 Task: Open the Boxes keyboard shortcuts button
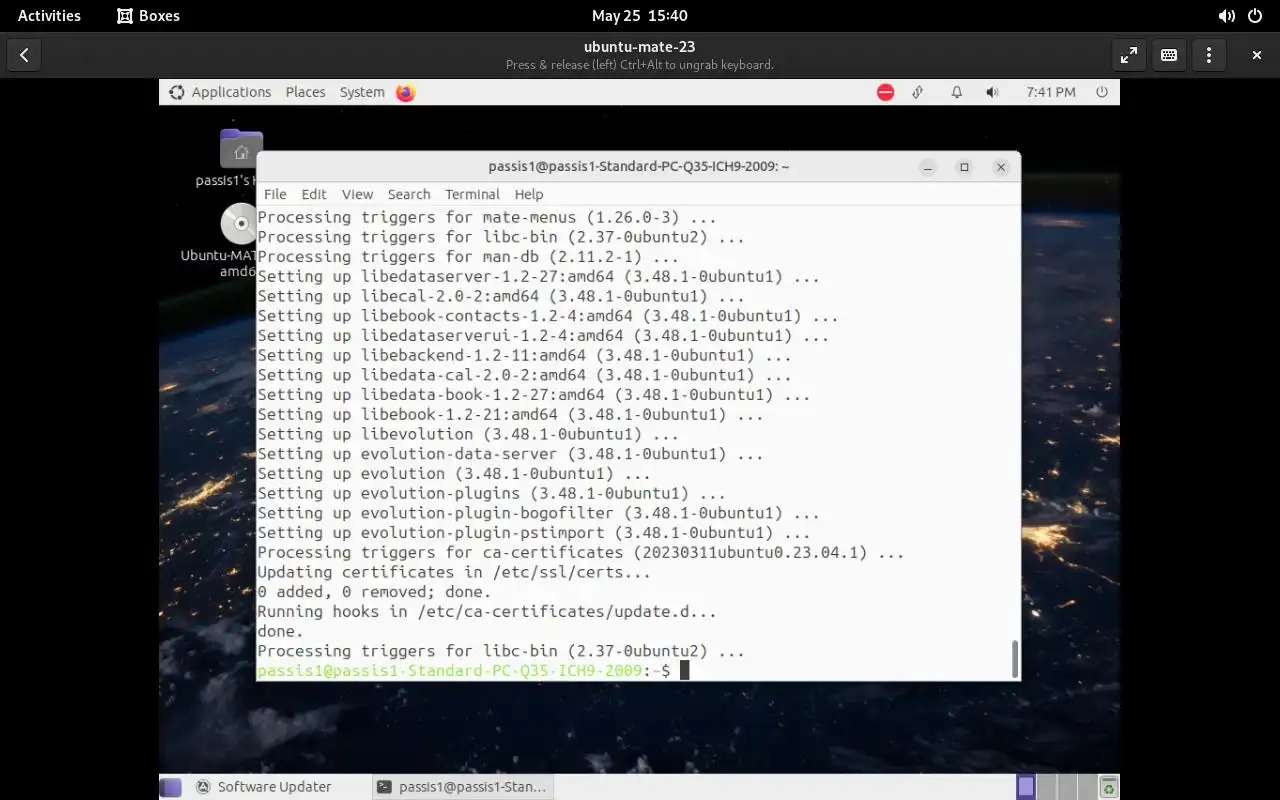(1169, 55)
